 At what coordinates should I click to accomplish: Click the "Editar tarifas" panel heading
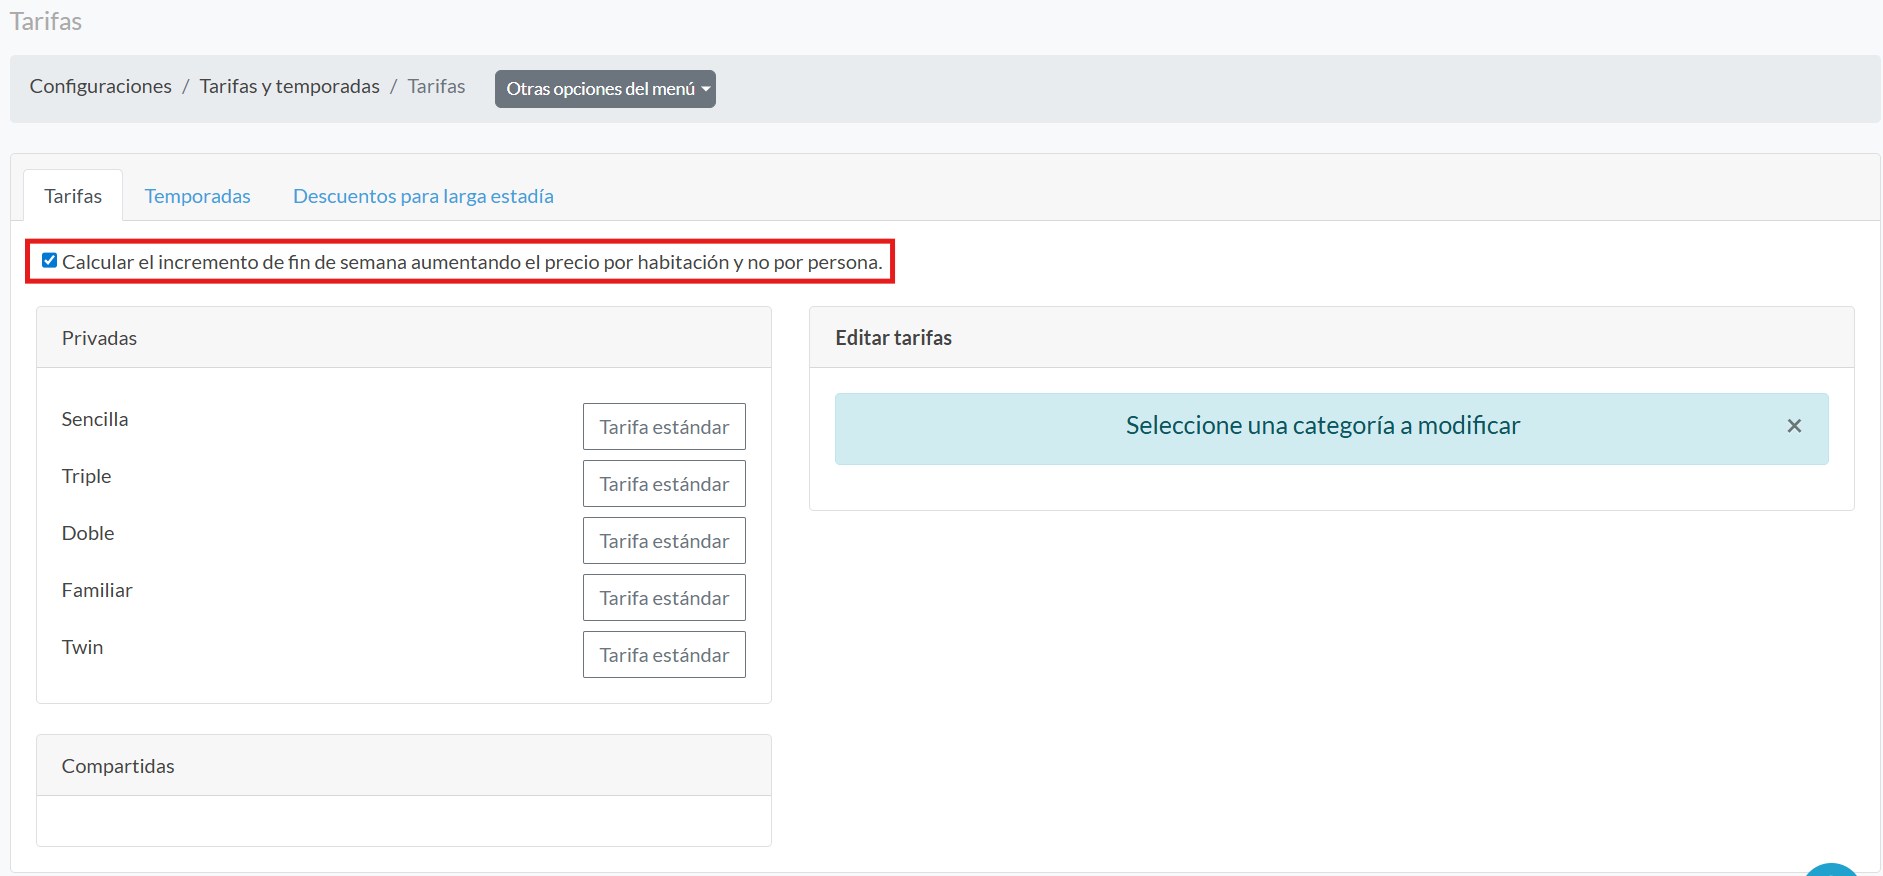[x=893, y=338]
